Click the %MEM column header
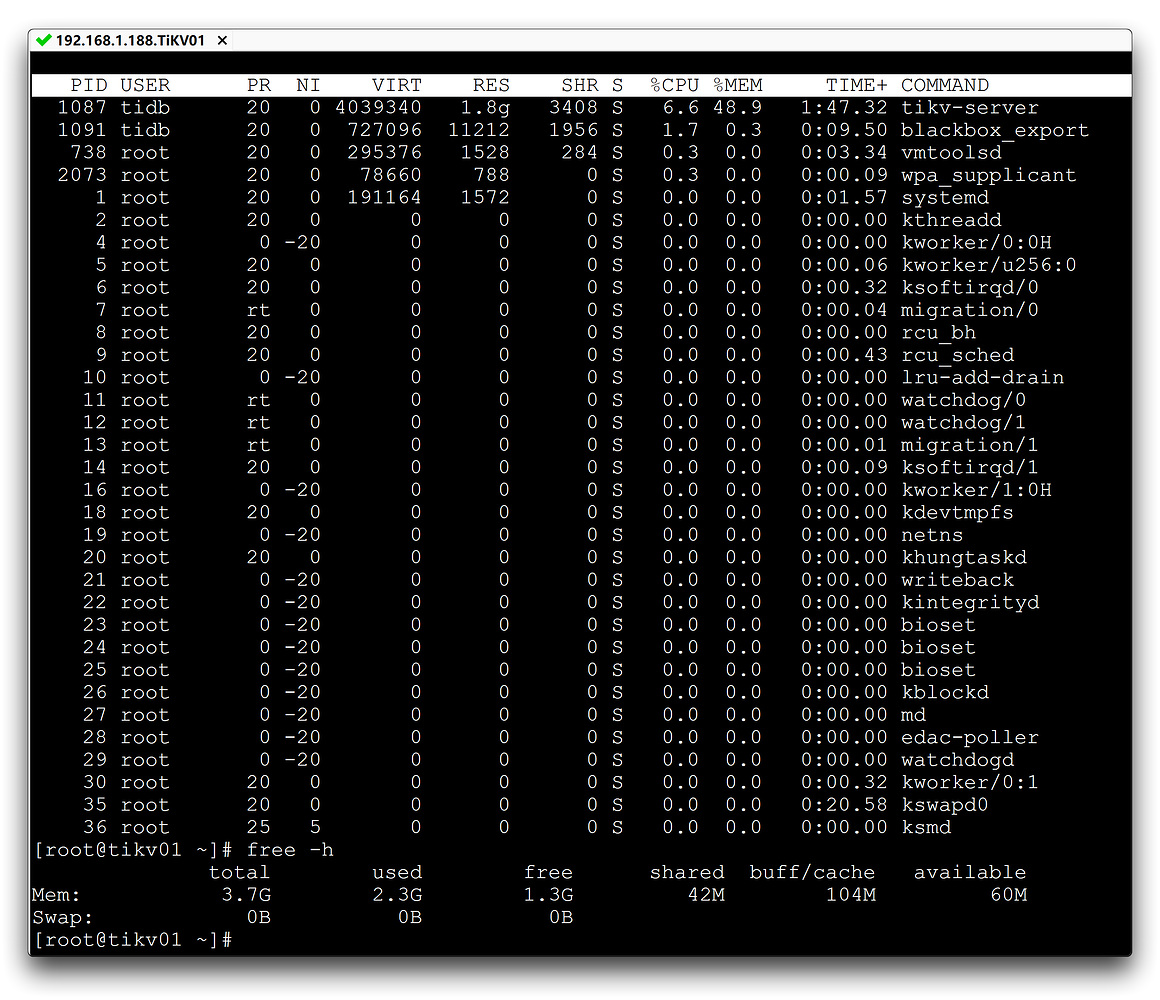Image resolution: width=1160 pixels, height=1000 pixels. (x=738, y=85)
